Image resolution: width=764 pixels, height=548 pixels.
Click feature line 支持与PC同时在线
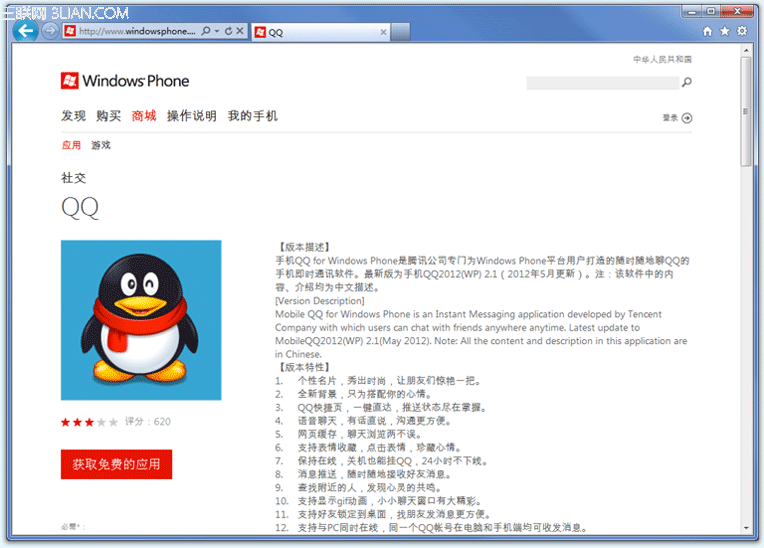point(431,528)
